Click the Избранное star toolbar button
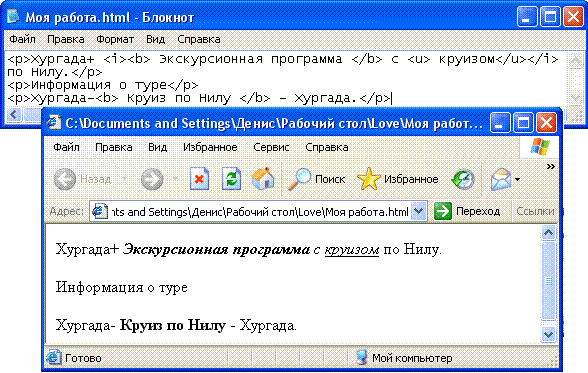Screen dimensions: 588x373 398,179
